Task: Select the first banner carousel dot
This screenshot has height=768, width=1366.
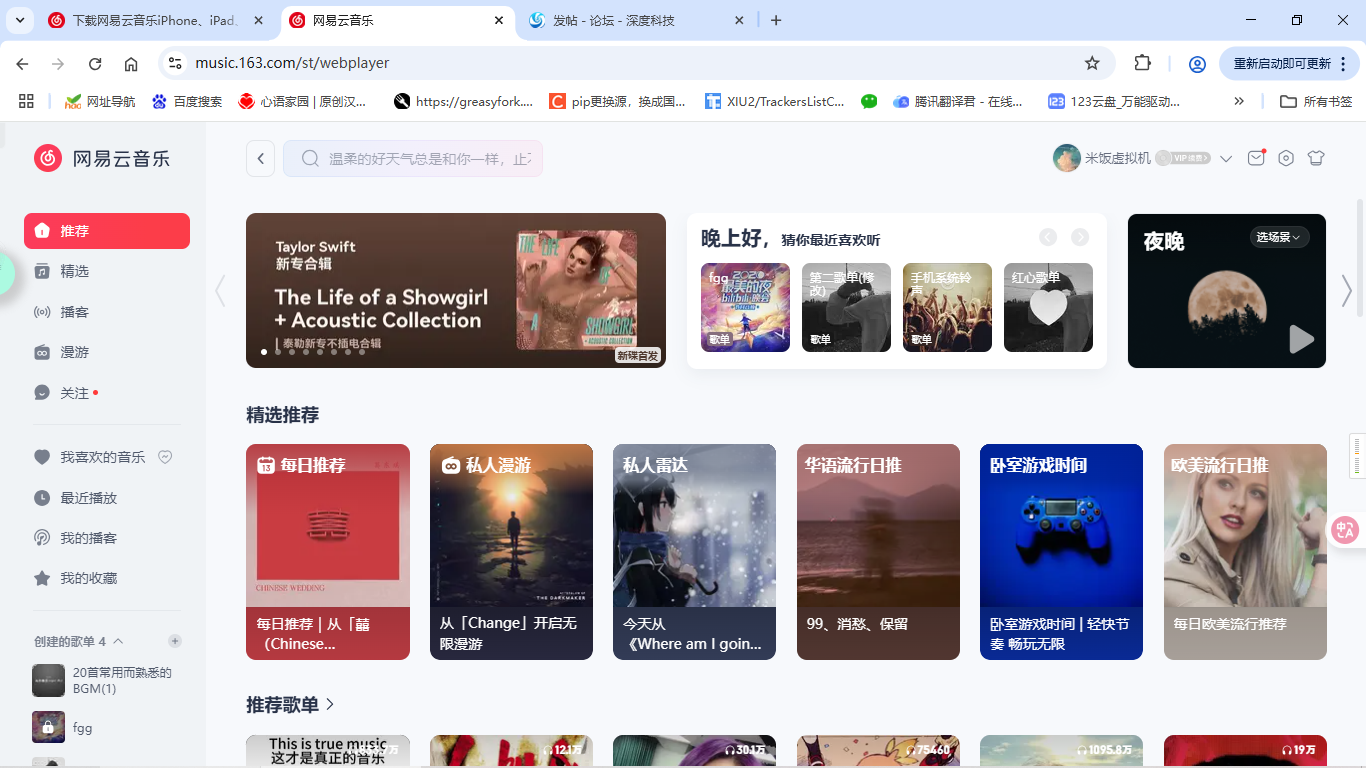Action: 264,352
